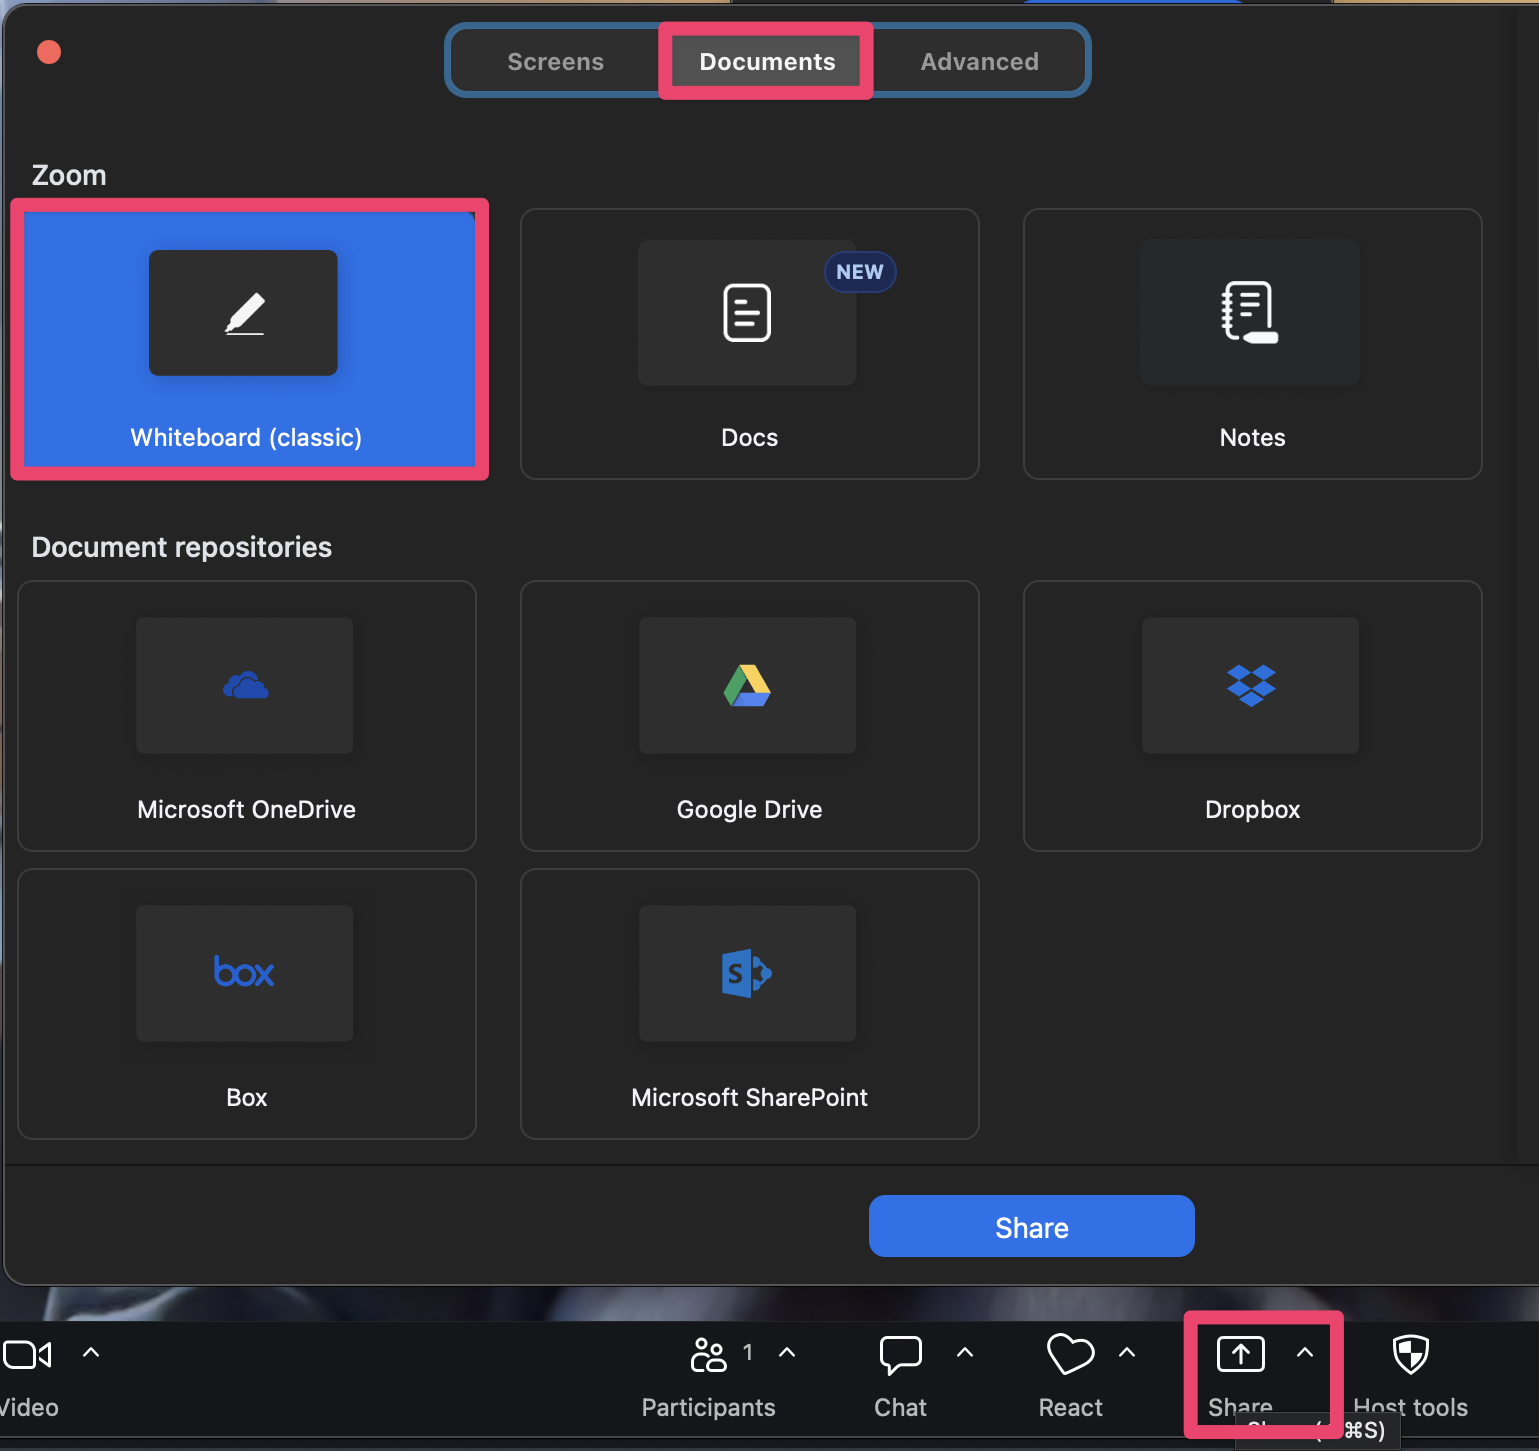Screen dimensions: 1539x1451
Task: Click the Share screen arrow icon in toolbar
Action: pyautogui.click(x=1240, y=1354)
